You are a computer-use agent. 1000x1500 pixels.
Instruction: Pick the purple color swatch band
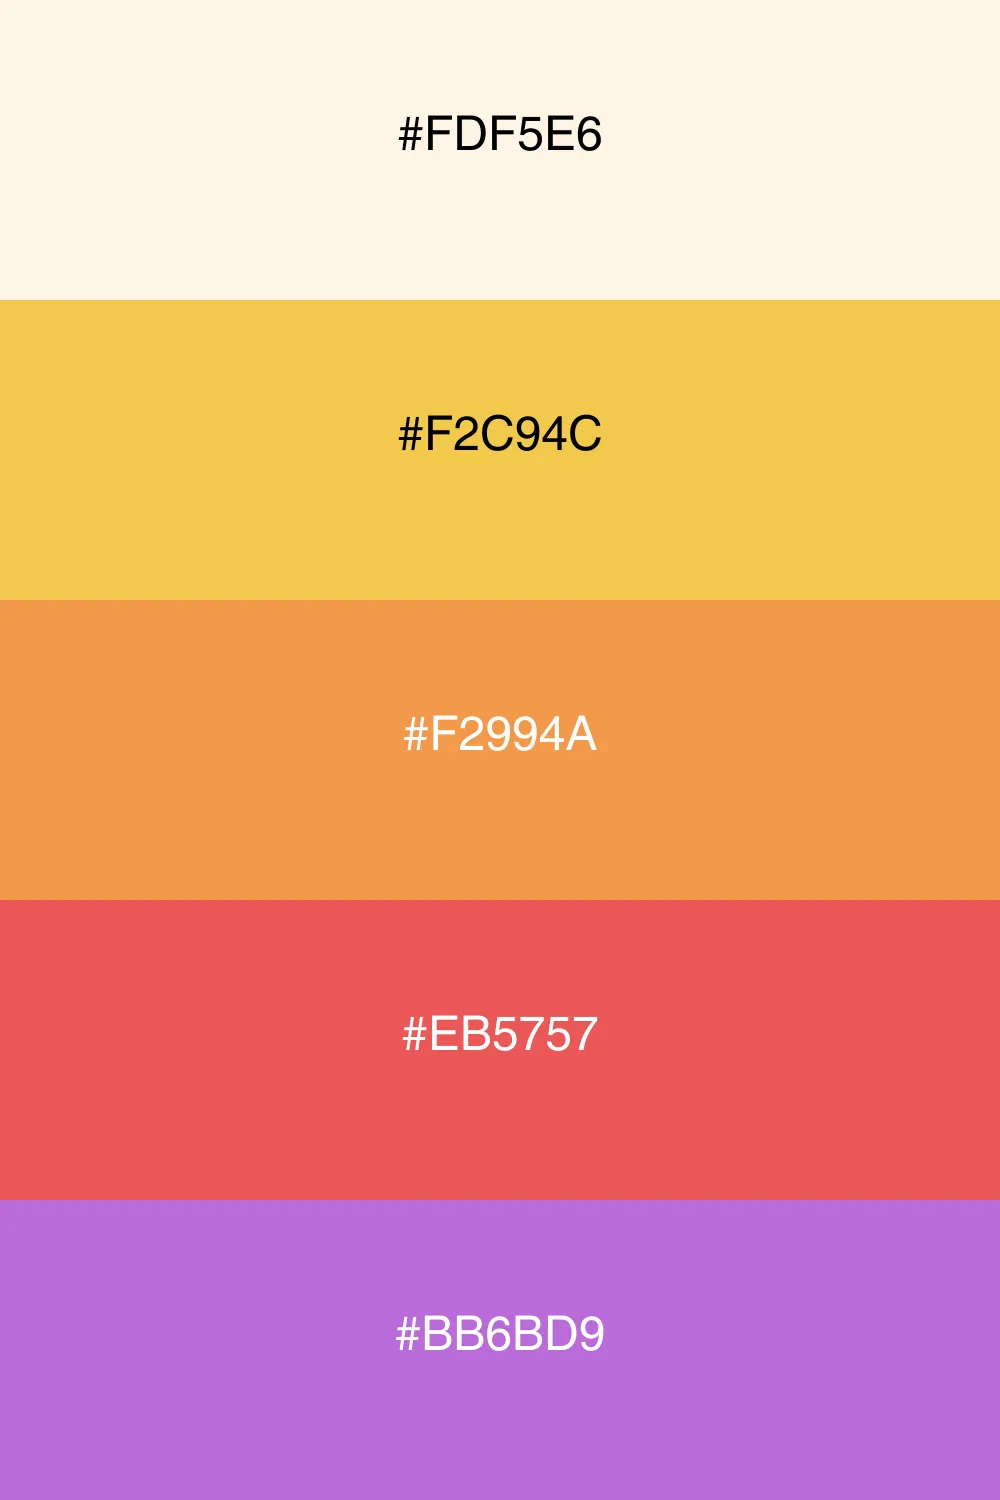(x=500, y=1350)
